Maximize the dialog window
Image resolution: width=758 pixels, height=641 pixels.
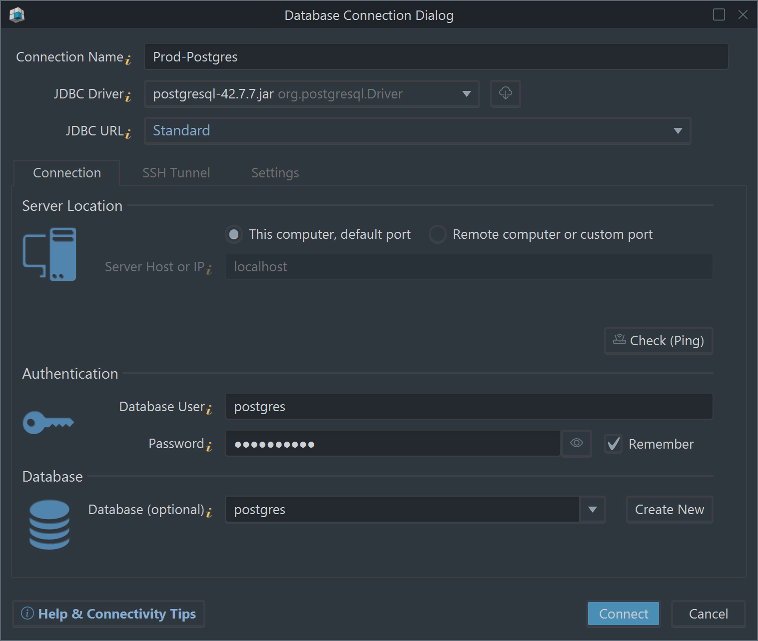click(718, 15)
